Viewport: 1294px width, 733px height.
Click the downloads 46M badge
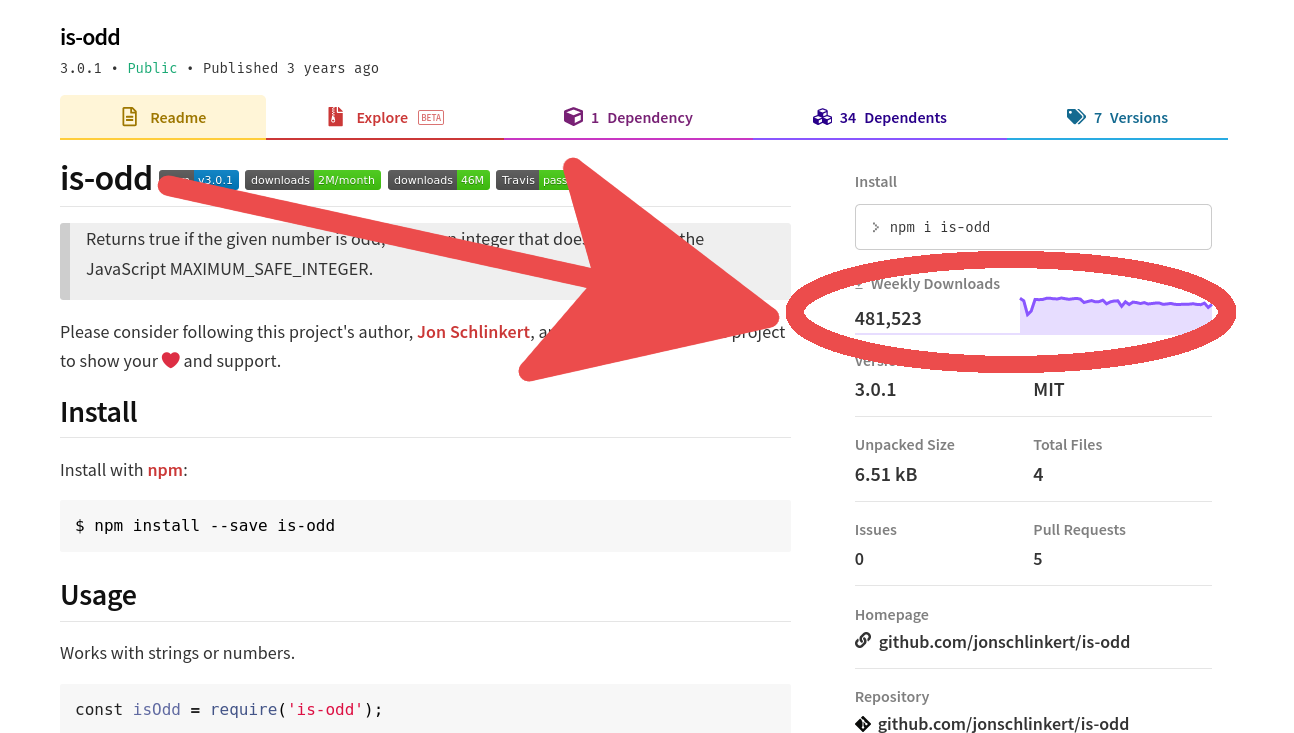438,180
